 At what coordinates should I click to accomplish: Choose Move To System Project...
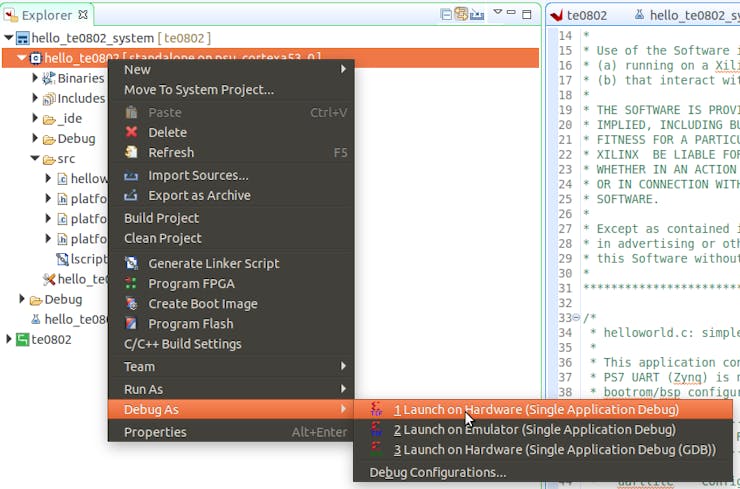[231, 90]
